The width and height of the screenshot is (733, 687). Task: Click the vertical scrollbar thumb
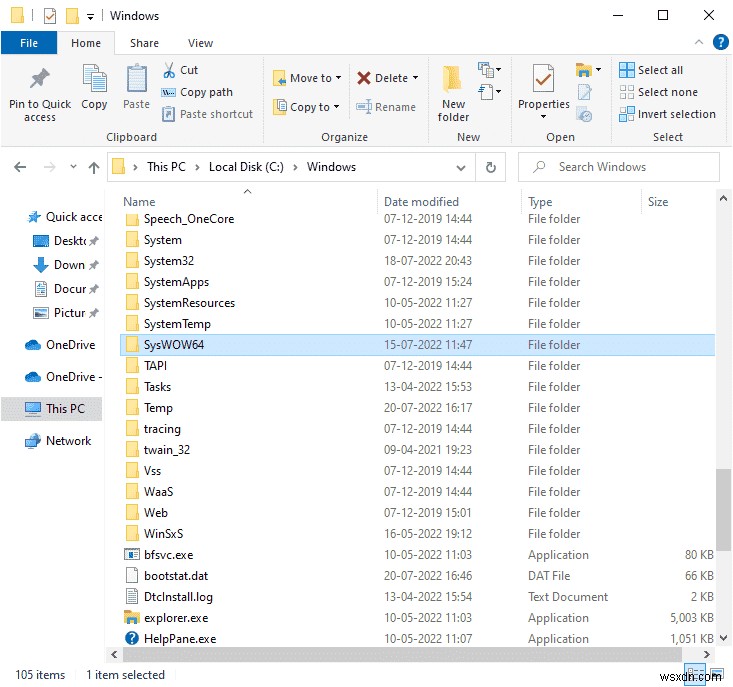click(x=723, y=510)
